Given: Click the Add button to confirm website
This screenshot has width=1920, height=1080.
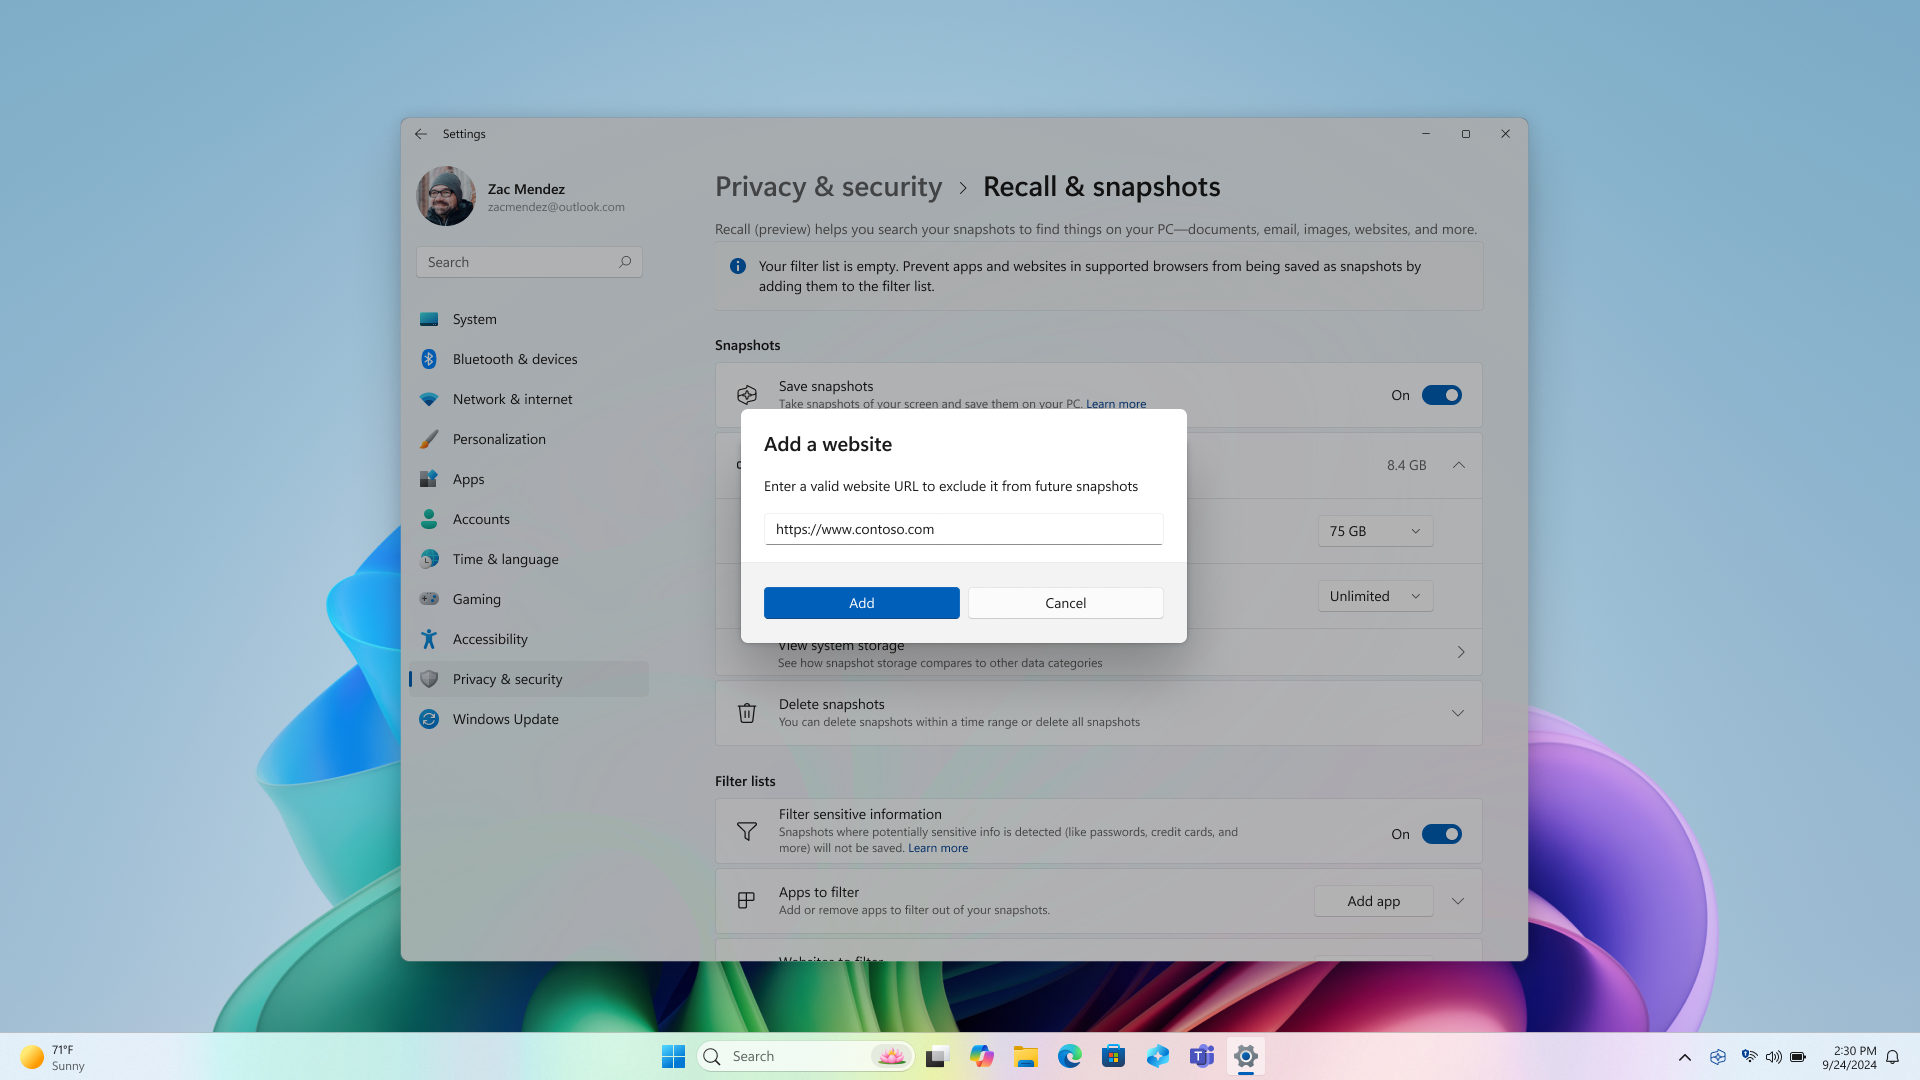Looking at the screenshot, I should click(x=861, y=603).
